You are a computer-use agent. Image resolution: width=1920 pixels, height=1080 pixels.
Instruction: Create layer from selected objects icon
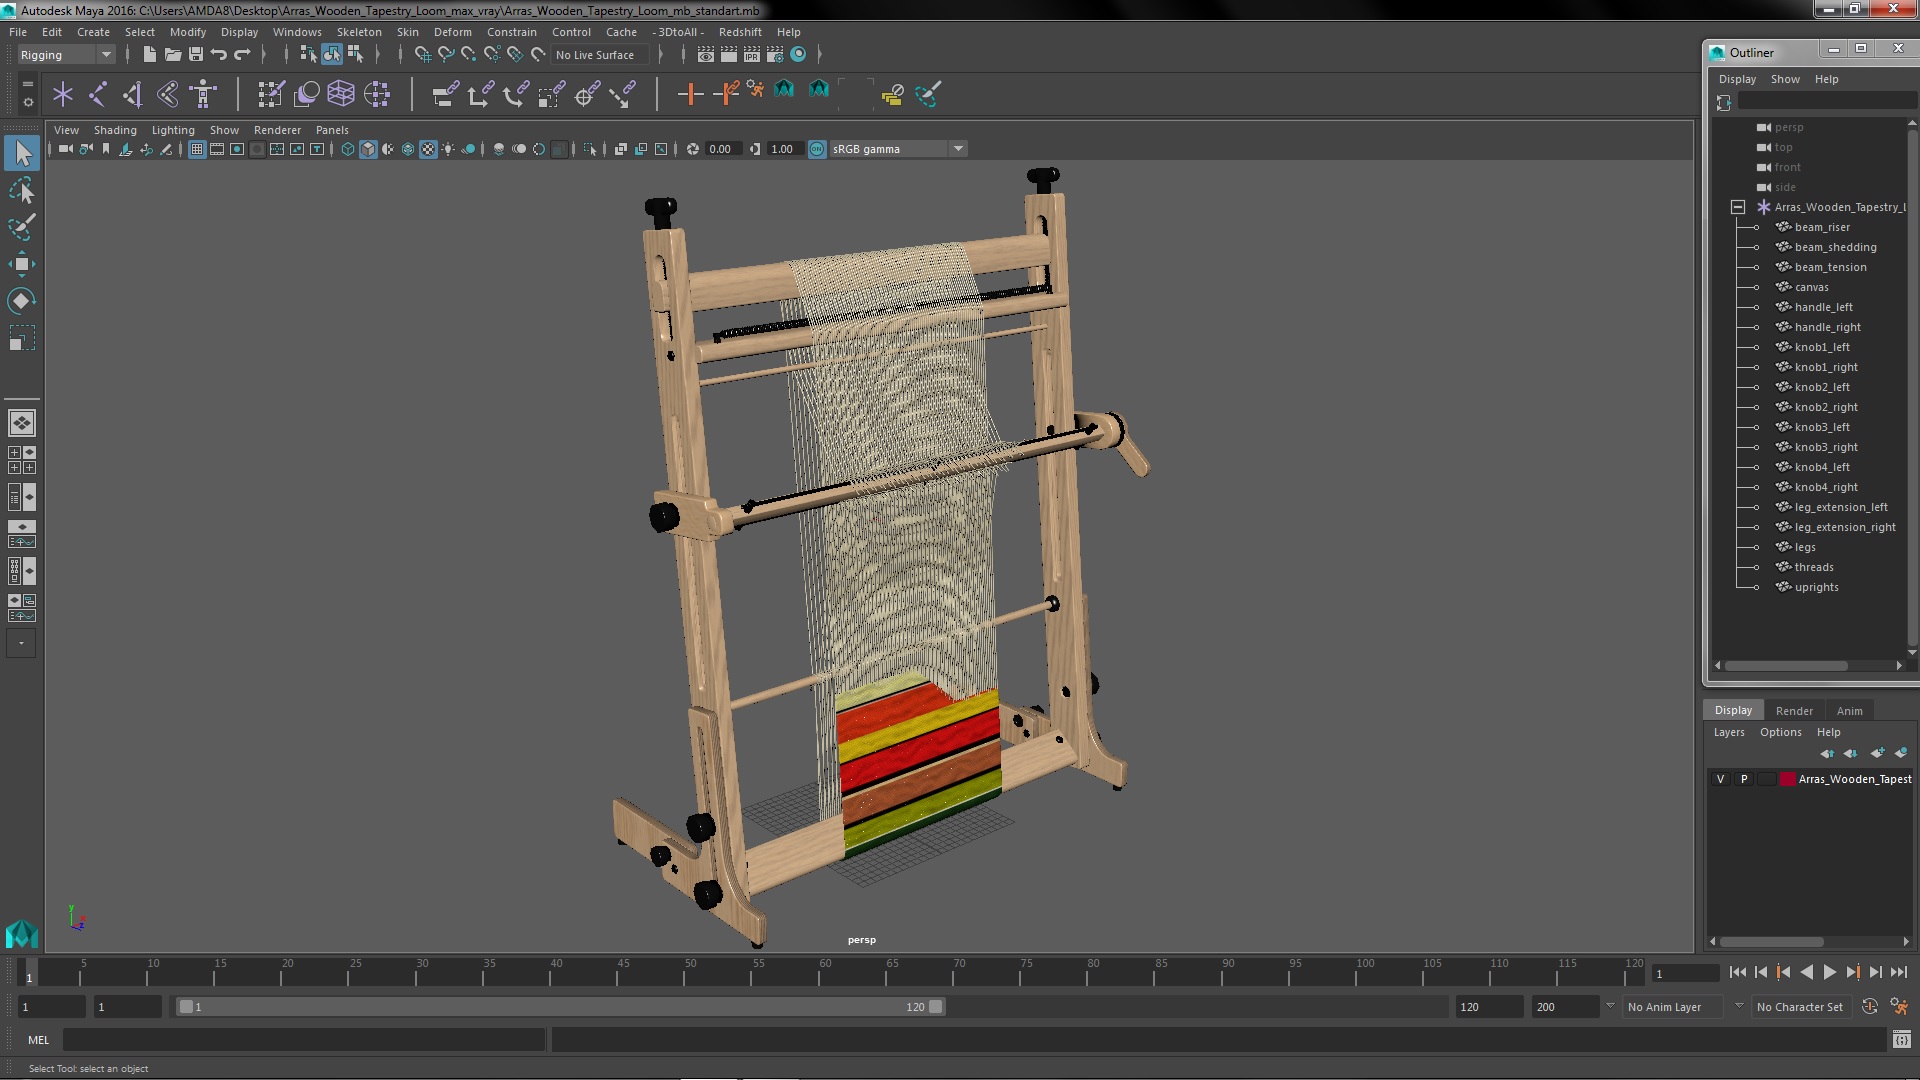pyautogui.click(x=1900, y=753)
